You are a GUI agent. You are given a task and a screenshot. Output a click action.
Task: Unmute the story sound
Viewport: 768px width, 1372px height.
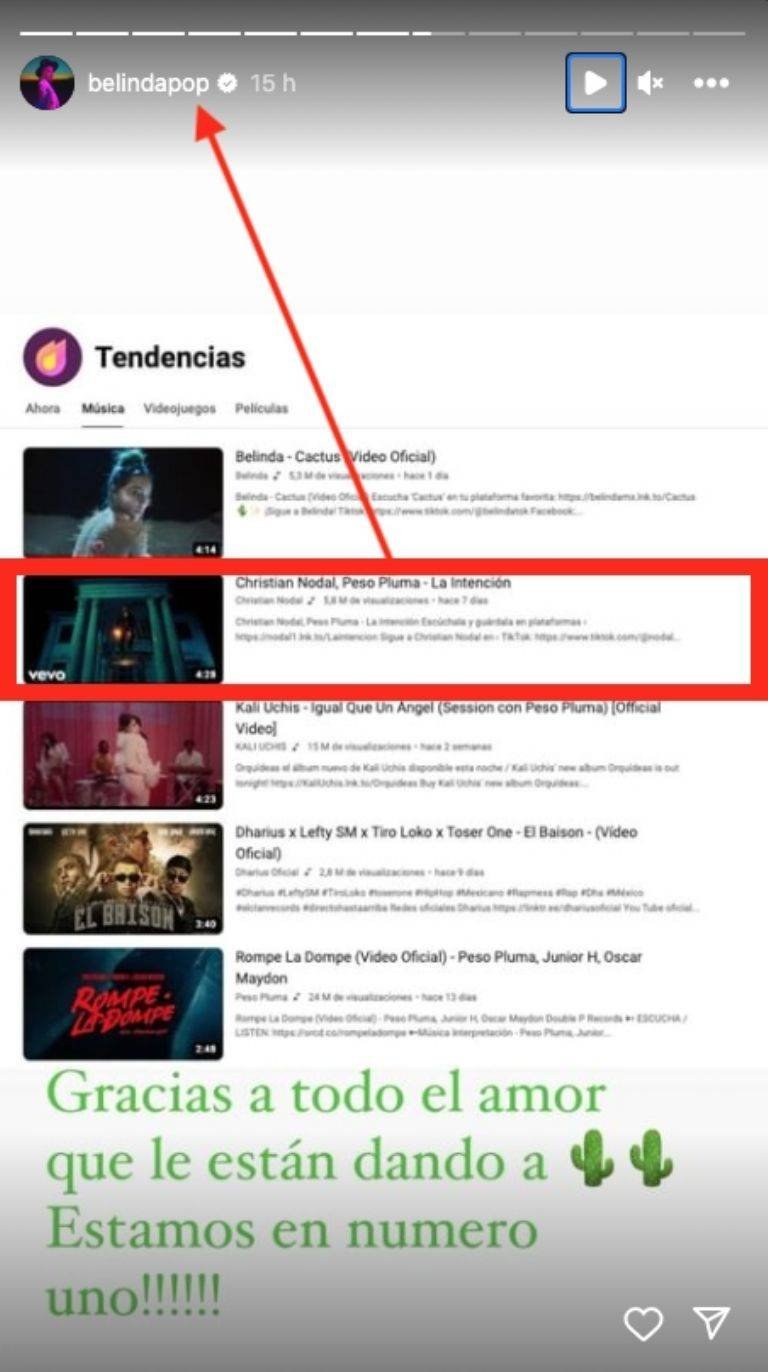pyautogui.click(x=651, y=83)
